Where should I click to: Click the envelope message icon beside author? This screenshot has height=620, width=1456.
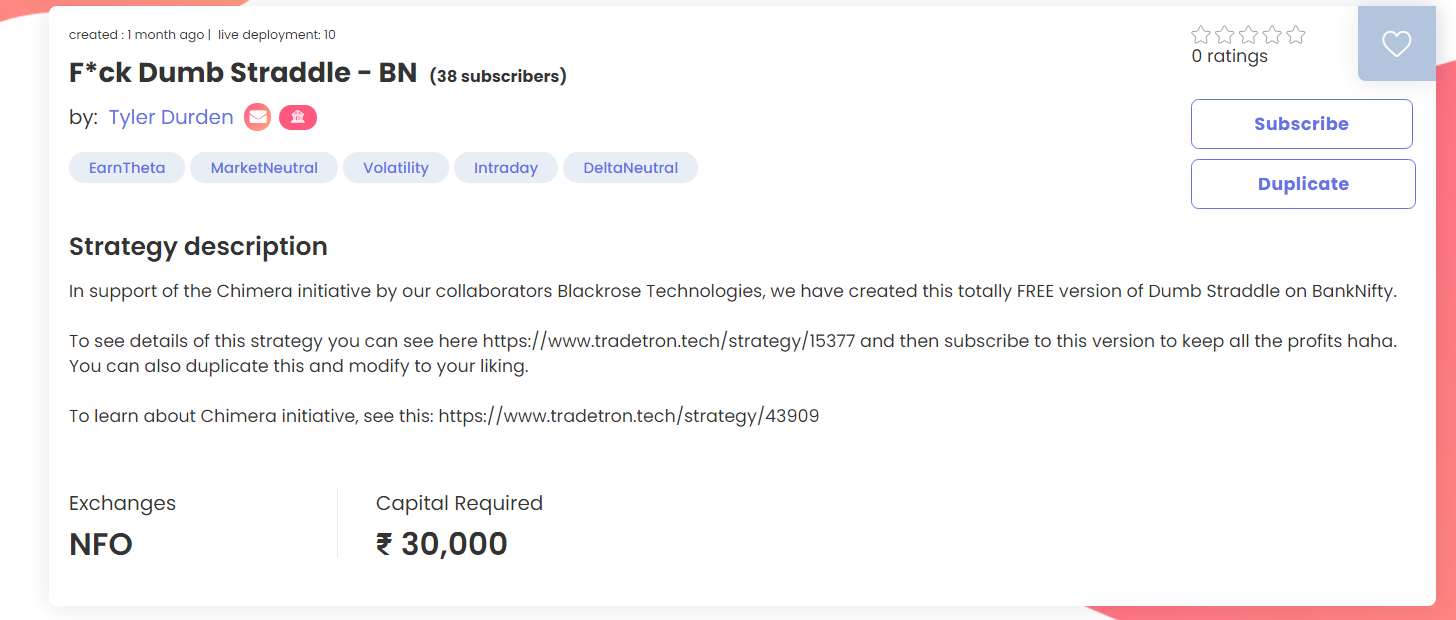258,117
